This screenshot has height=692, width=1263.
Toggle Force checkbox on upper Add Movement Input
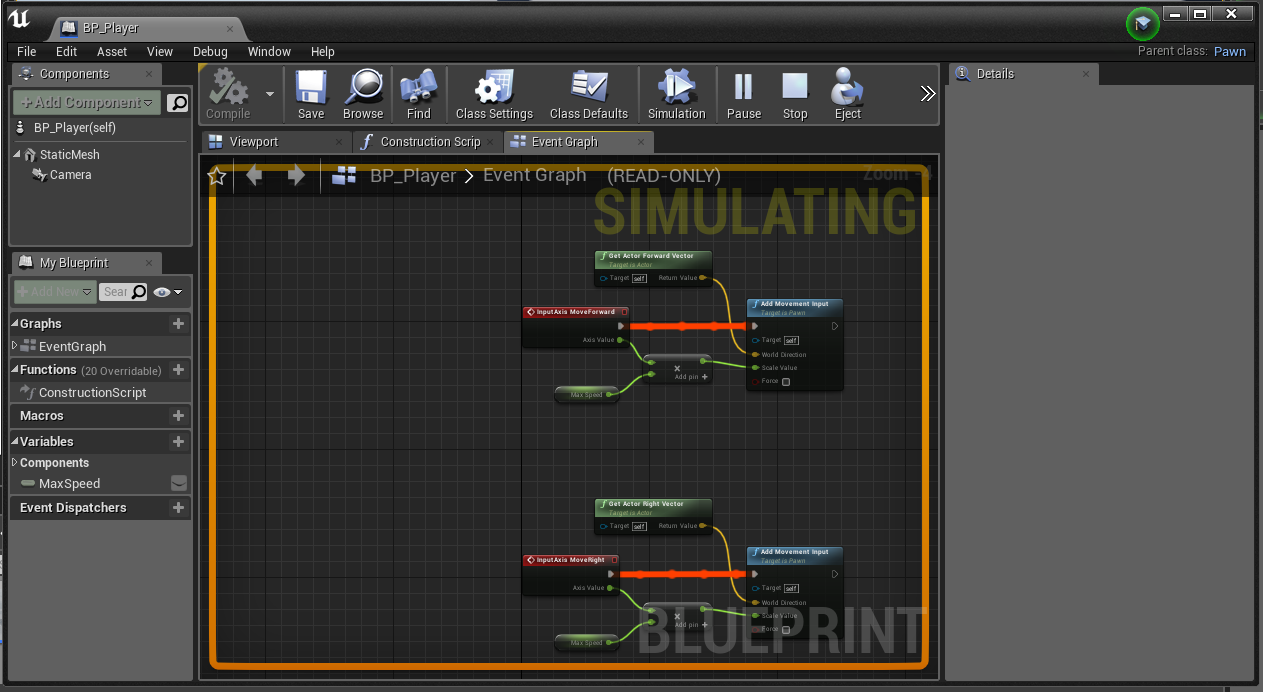pos(786,382)
